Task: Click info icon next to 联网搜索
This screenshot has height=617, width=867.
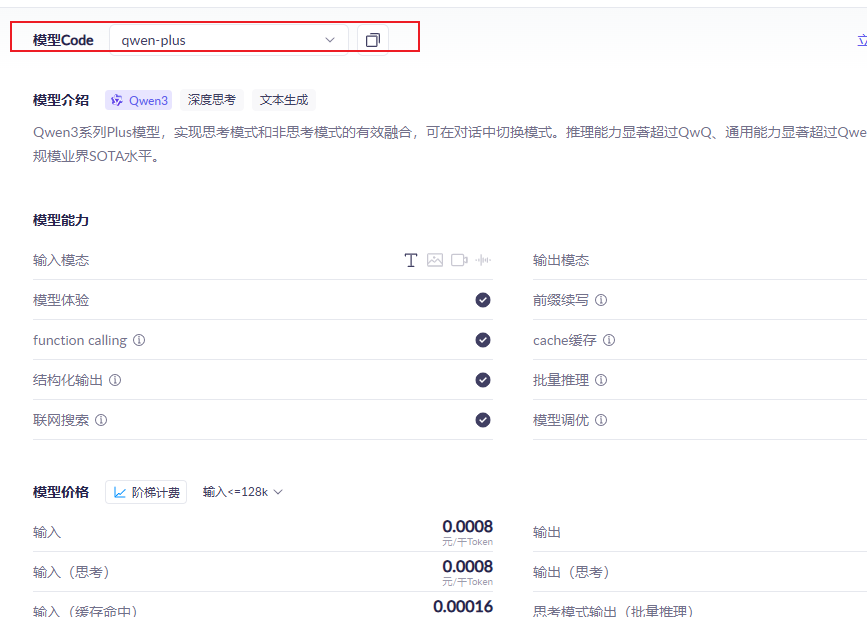Action: 101,420
